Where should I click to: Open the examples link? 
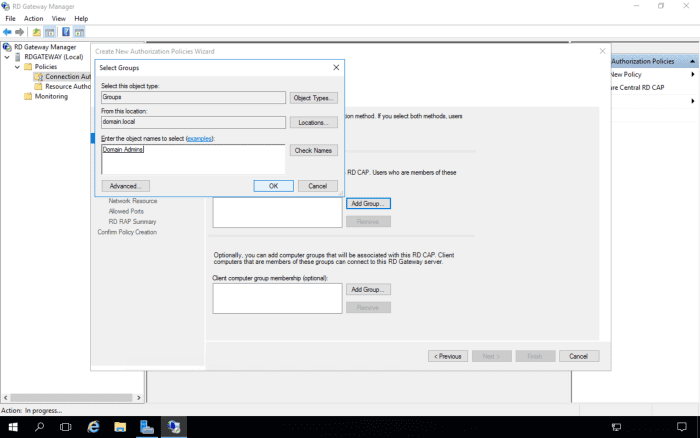pos(199,138)
